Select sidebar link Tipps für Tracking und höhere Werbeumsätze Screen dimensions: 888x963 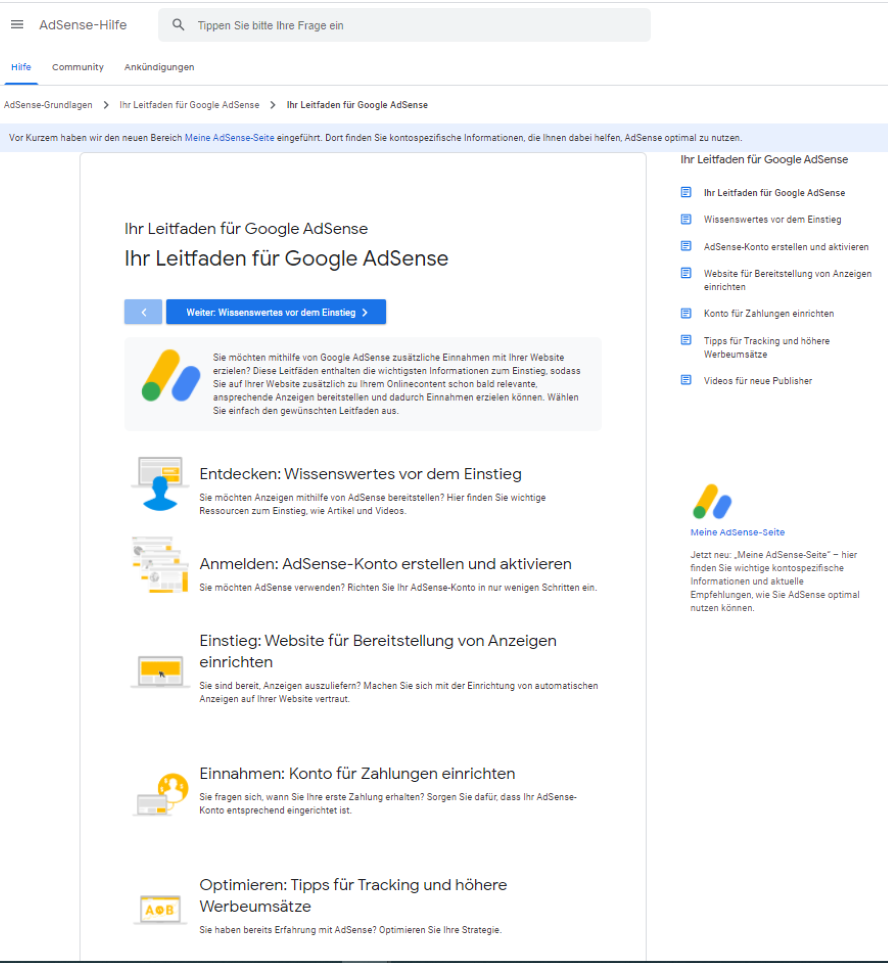click(767, 347)
